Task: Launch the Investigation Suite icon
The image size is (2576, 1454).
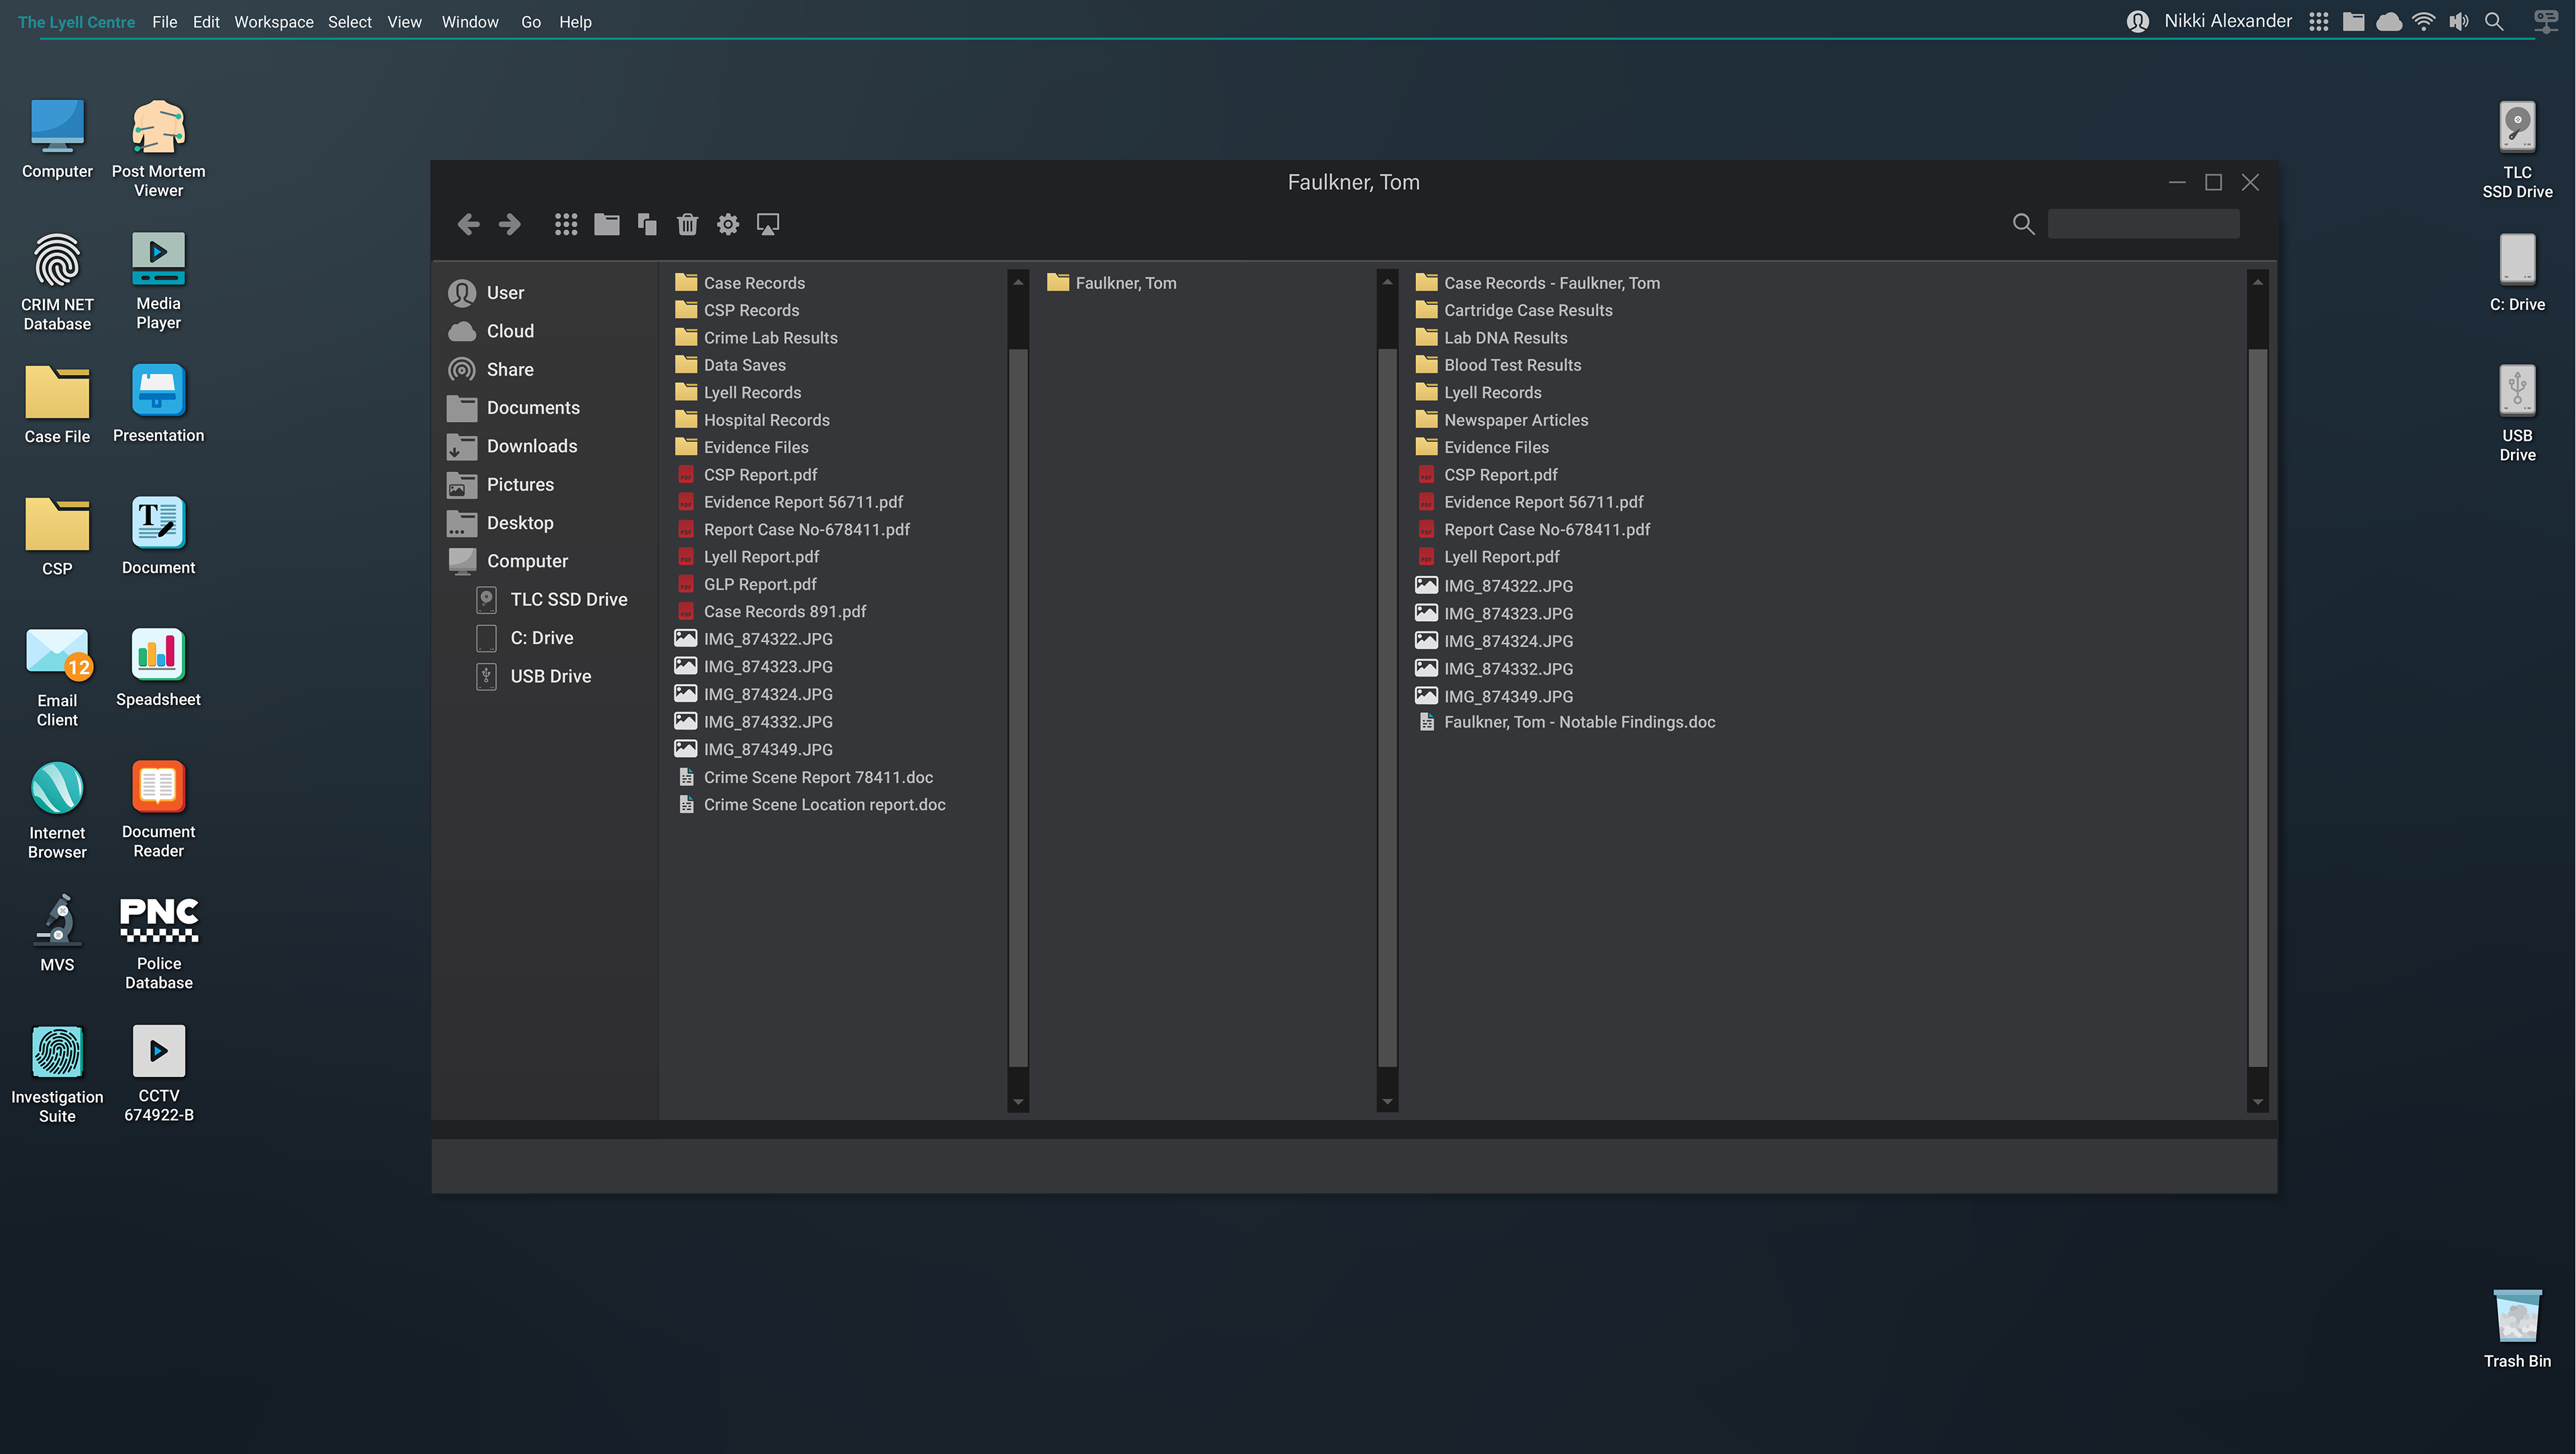Action: [57, 1075]
